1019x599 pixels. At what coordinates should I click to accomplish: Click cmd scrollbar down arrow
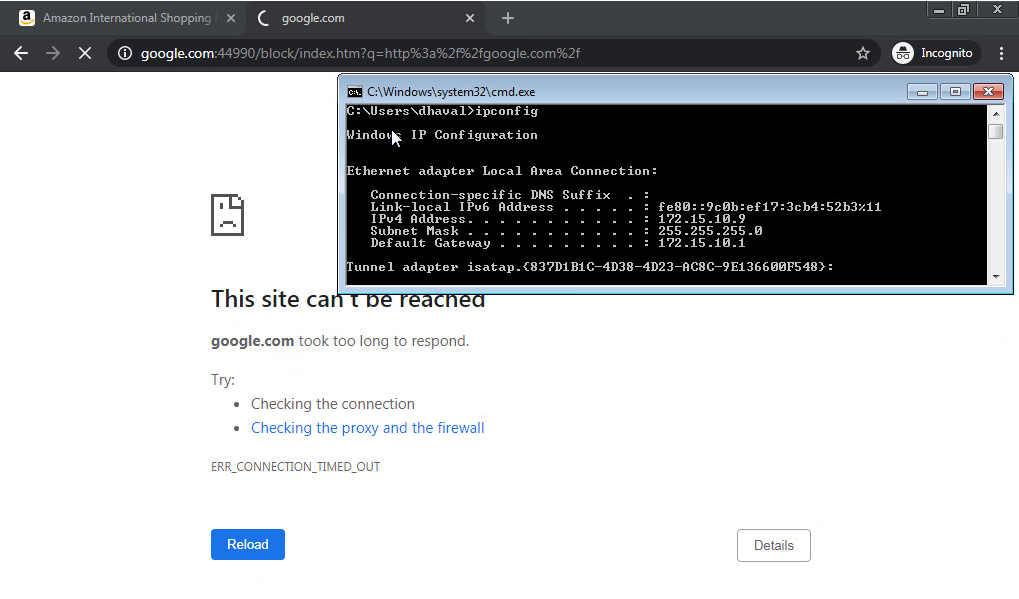pos(996,277)
